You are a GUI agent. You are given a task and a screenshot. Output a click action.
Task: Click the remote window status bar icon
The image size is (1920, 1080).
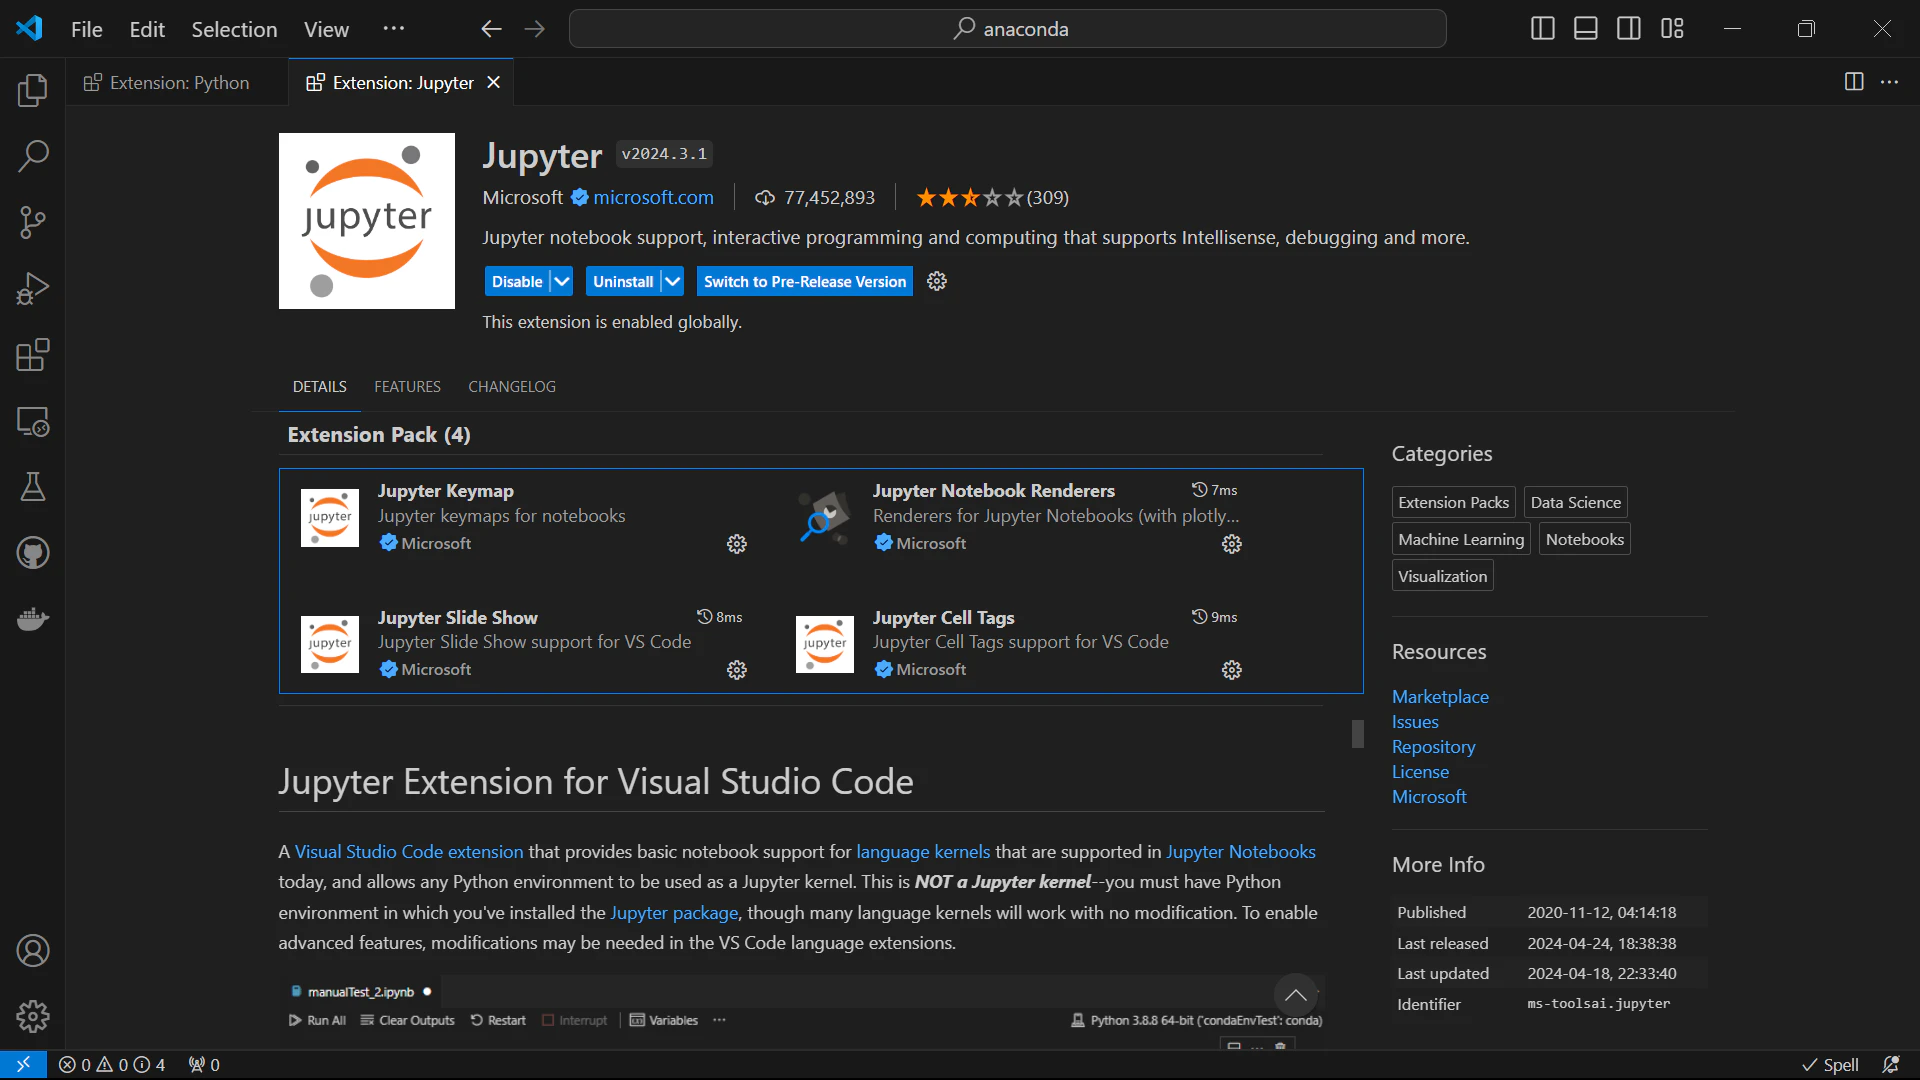click(23, 1065)
